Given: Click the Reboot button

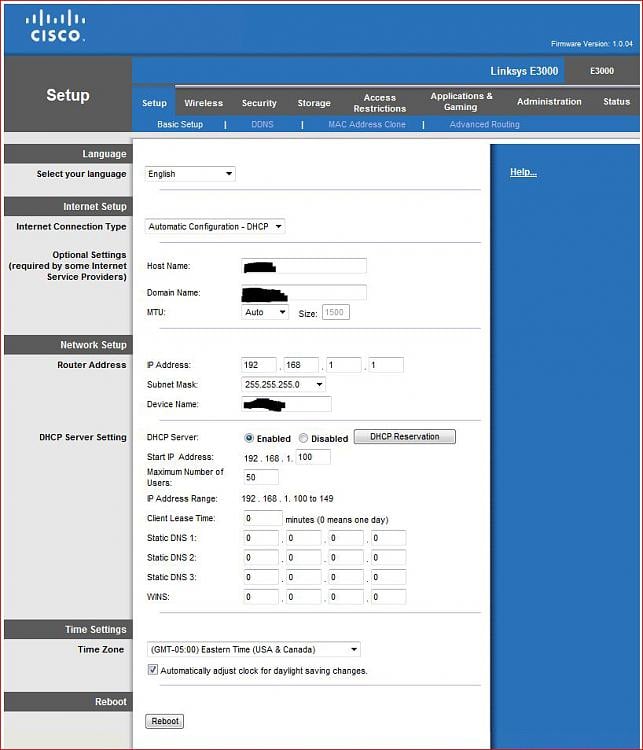Looking at the screenshot, I should (x=165, y=721).
